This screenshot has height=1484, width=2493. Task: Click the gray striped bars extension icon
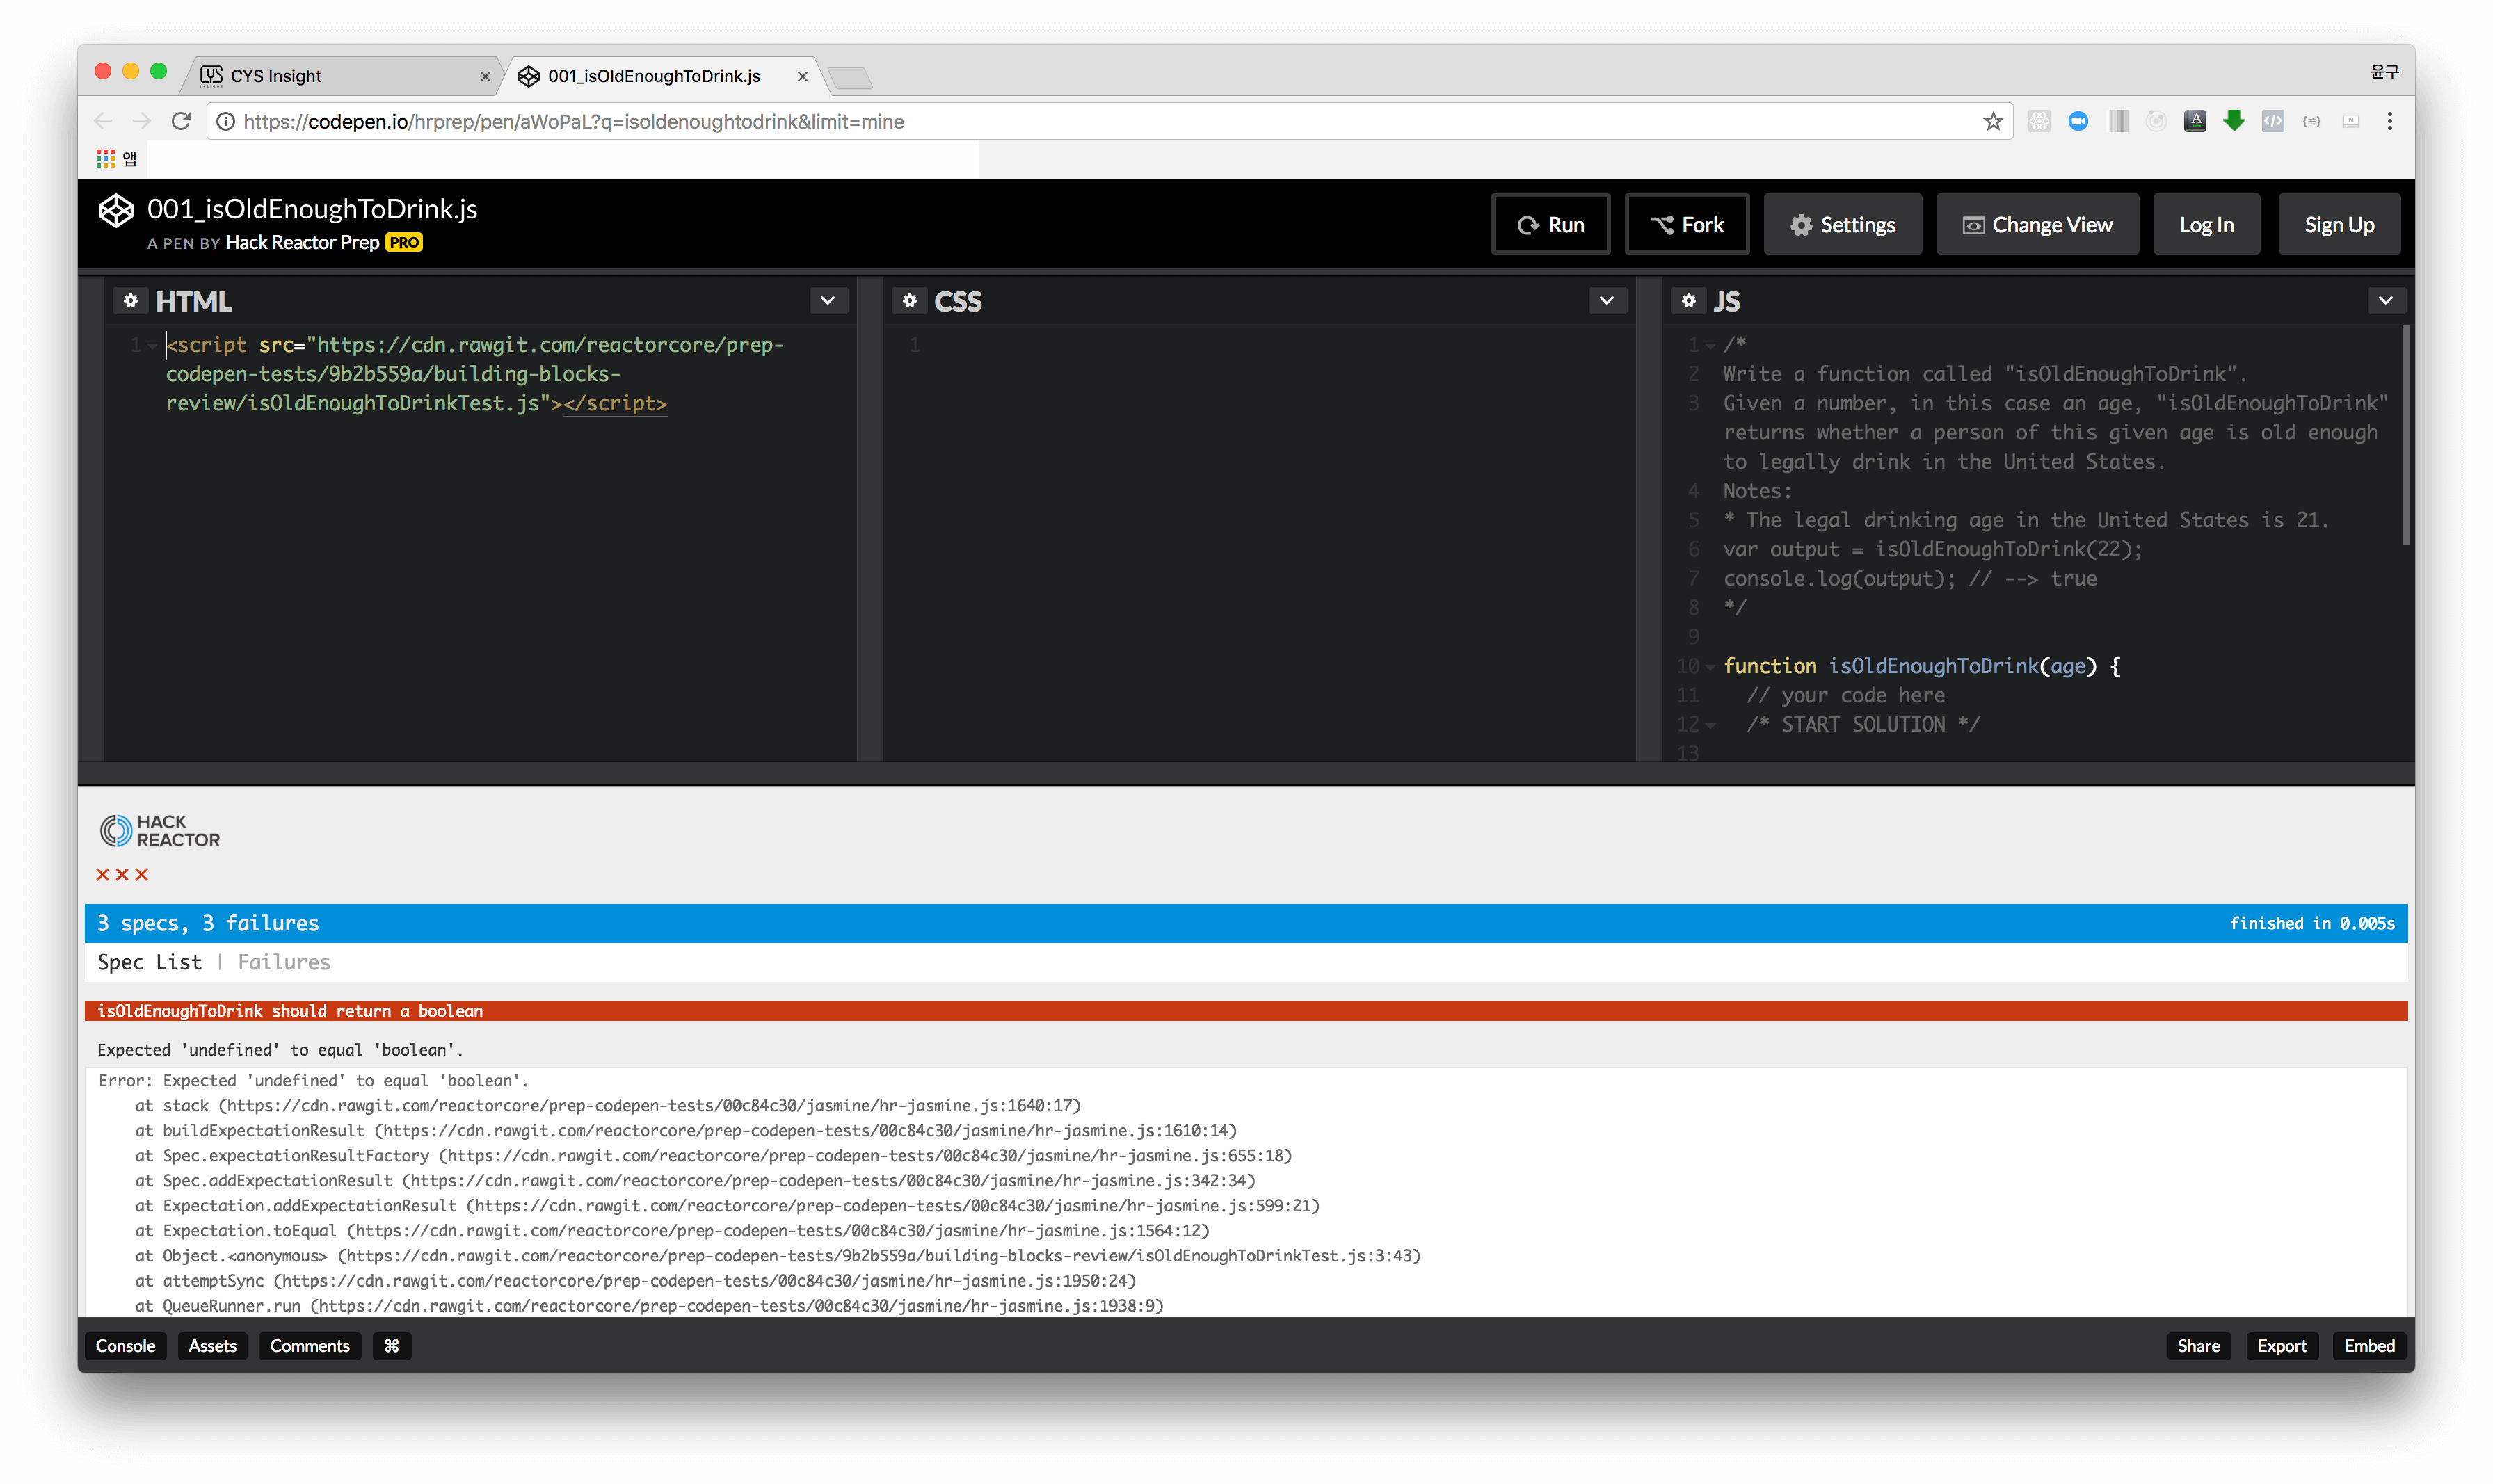2117,122
